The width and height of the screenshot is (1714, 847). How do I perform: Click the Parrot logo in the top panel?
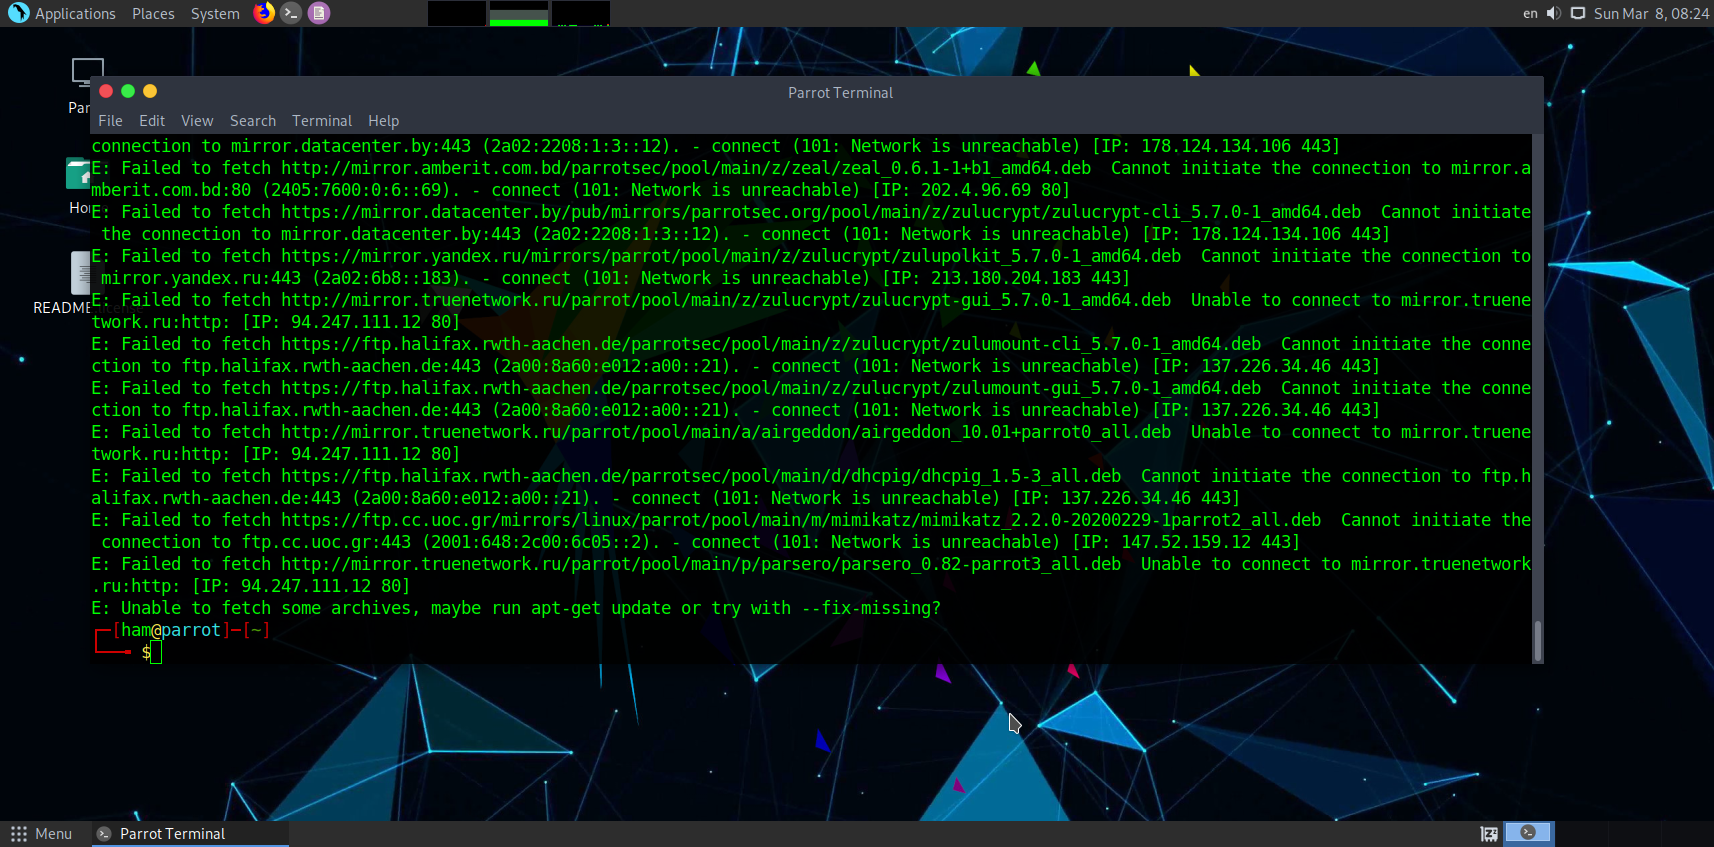click(18, 13)
